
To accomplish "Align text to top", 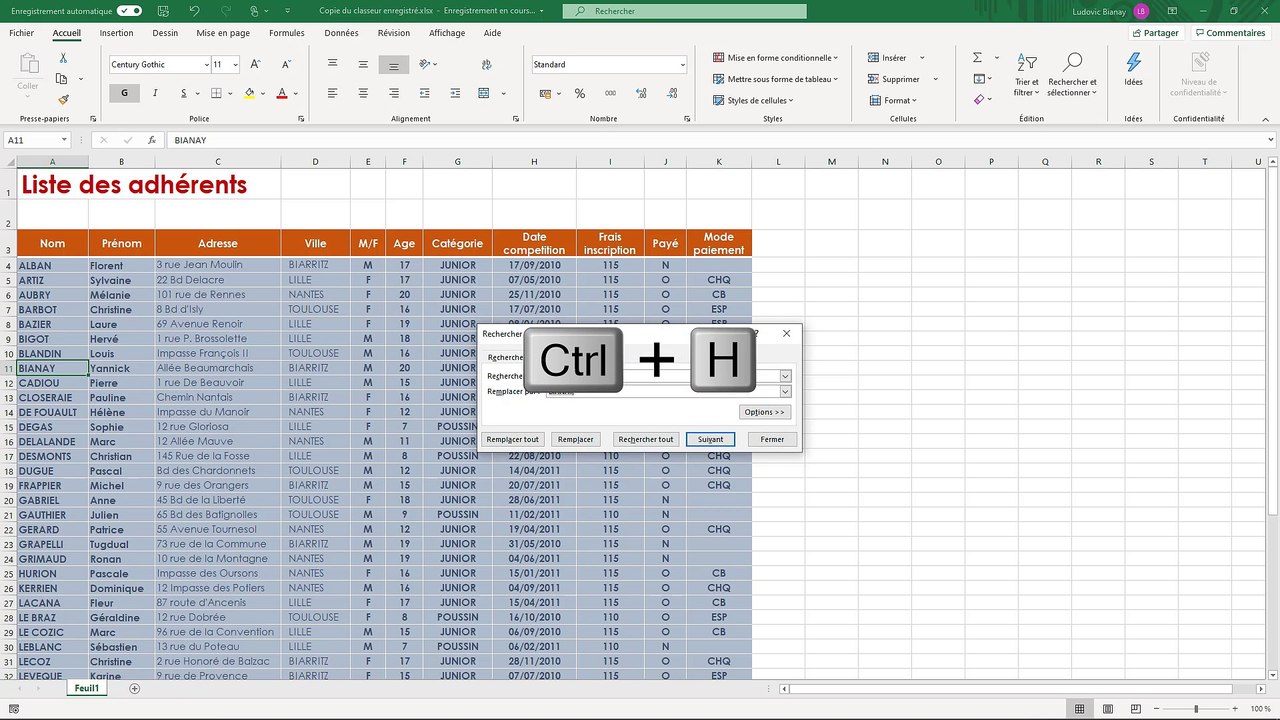I will 333,64.
